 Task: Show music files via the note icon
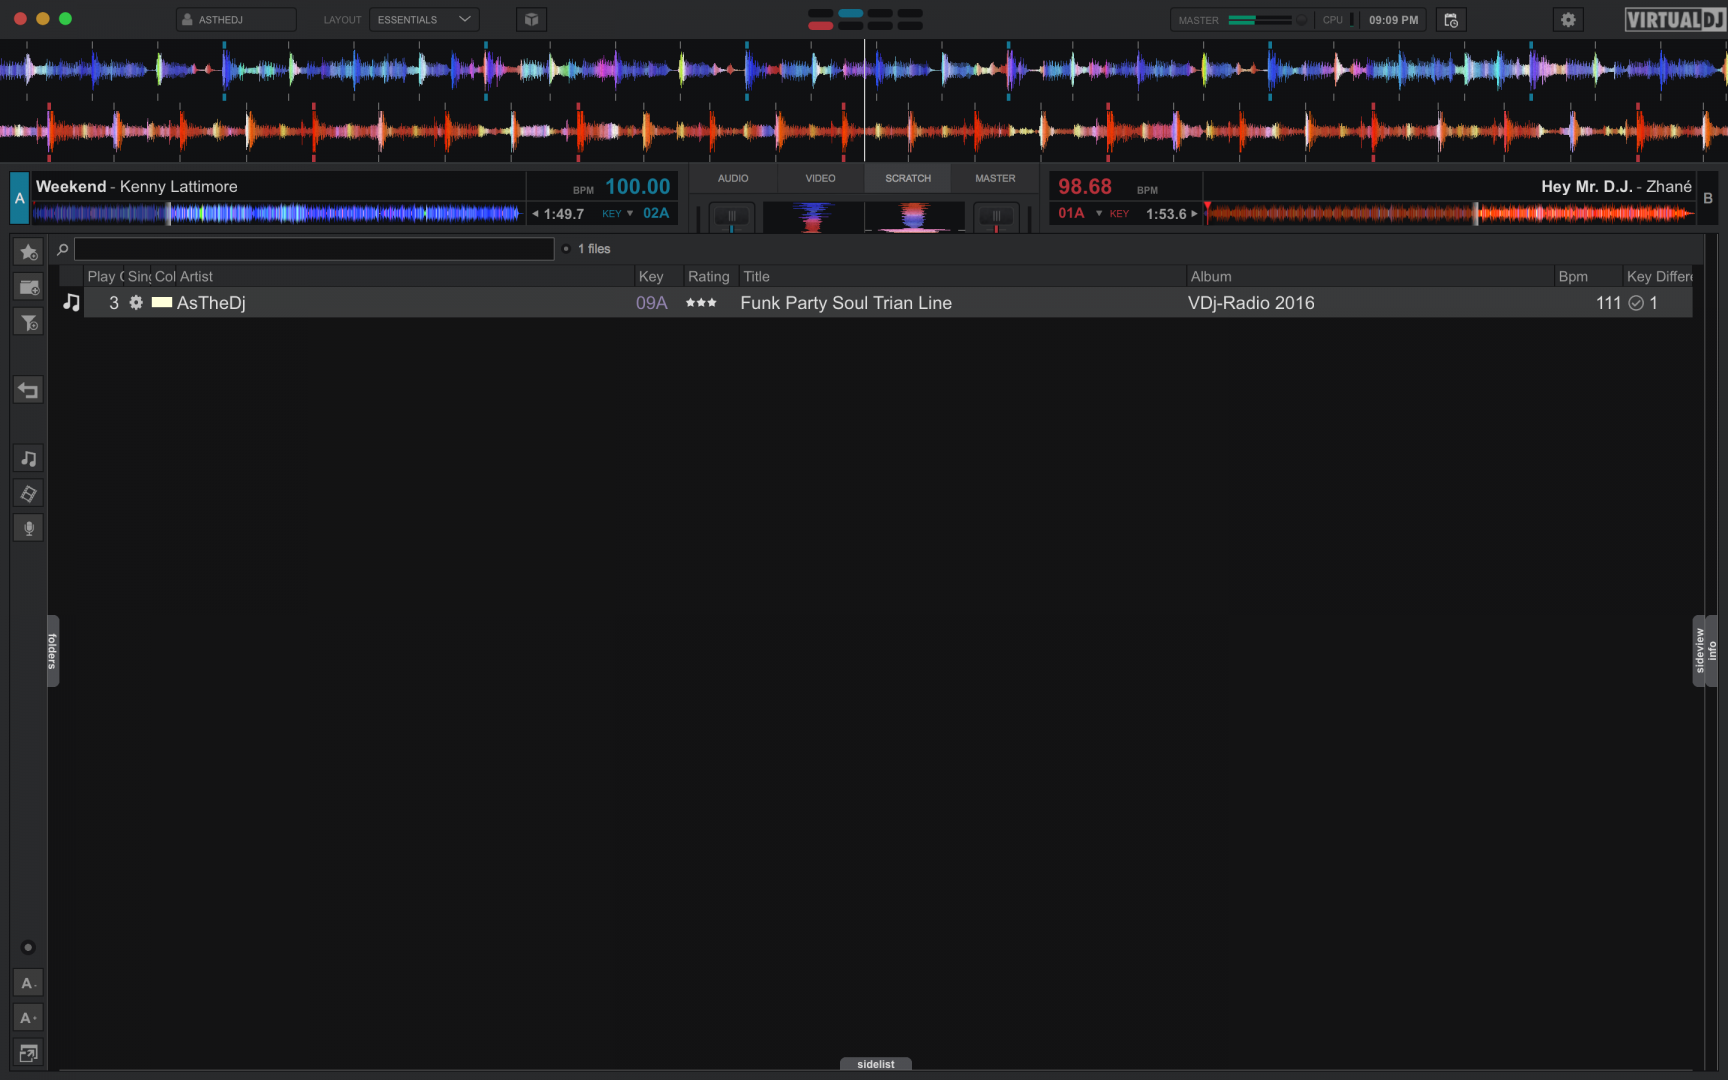click(x=28, y=458)
